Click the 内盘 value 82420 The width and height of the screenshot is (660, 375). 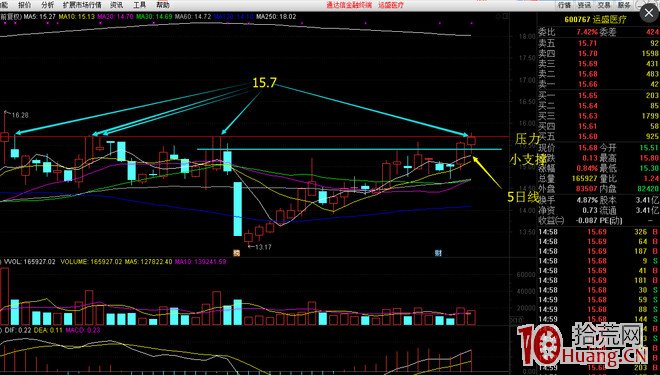649,189
